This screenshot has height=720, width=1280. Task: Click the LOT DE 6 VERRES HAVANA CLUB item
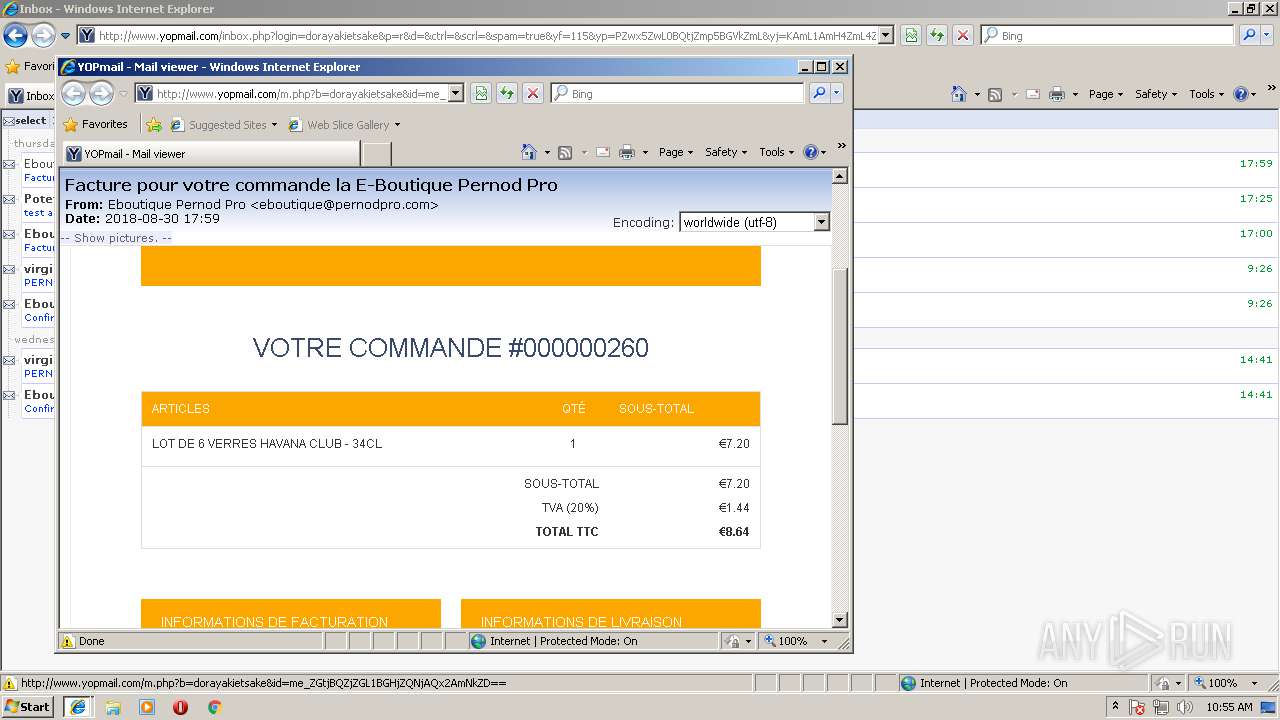click(x=267, y=444)
